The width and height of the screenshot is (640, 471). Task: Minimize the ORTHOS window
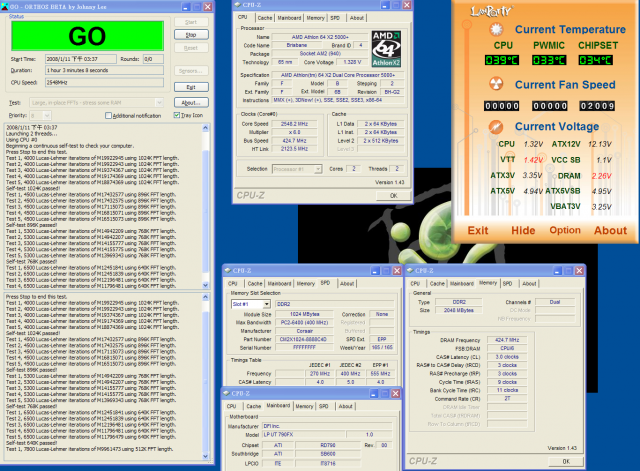[186, 7]
